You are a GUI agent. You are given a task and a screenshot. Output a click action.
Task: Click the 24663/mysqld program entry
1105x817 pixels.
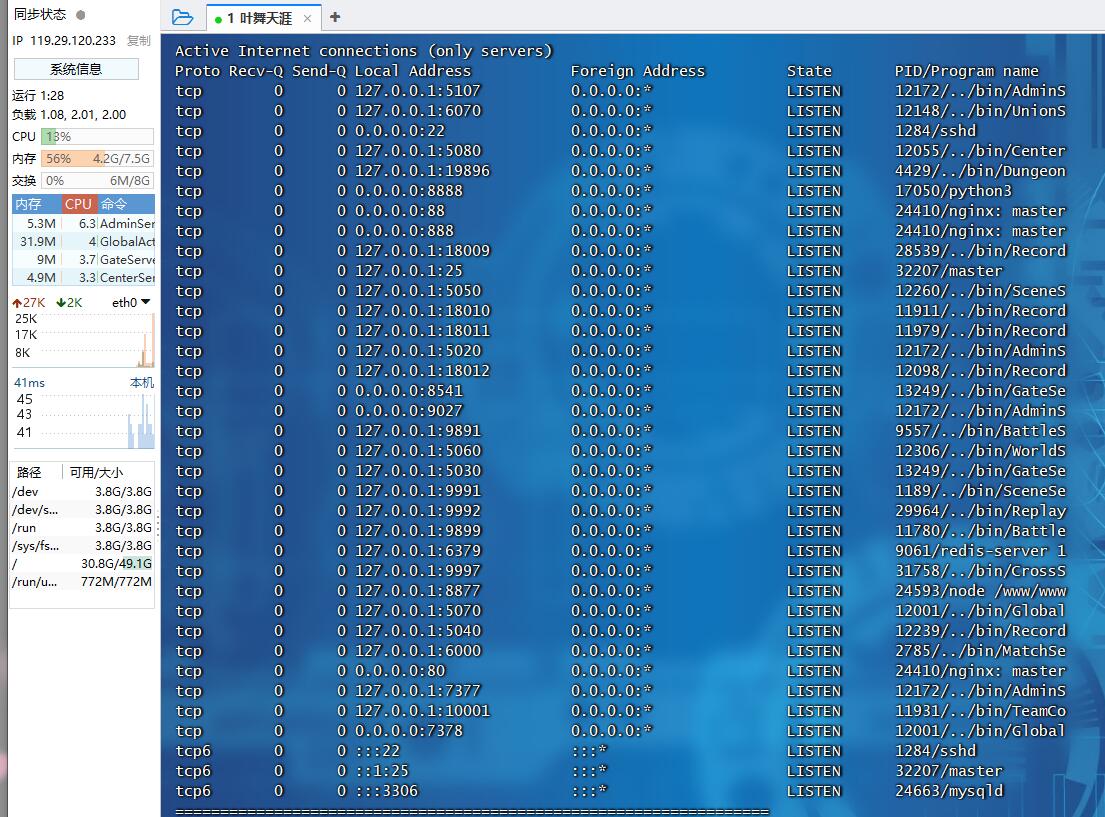(949, 791)
